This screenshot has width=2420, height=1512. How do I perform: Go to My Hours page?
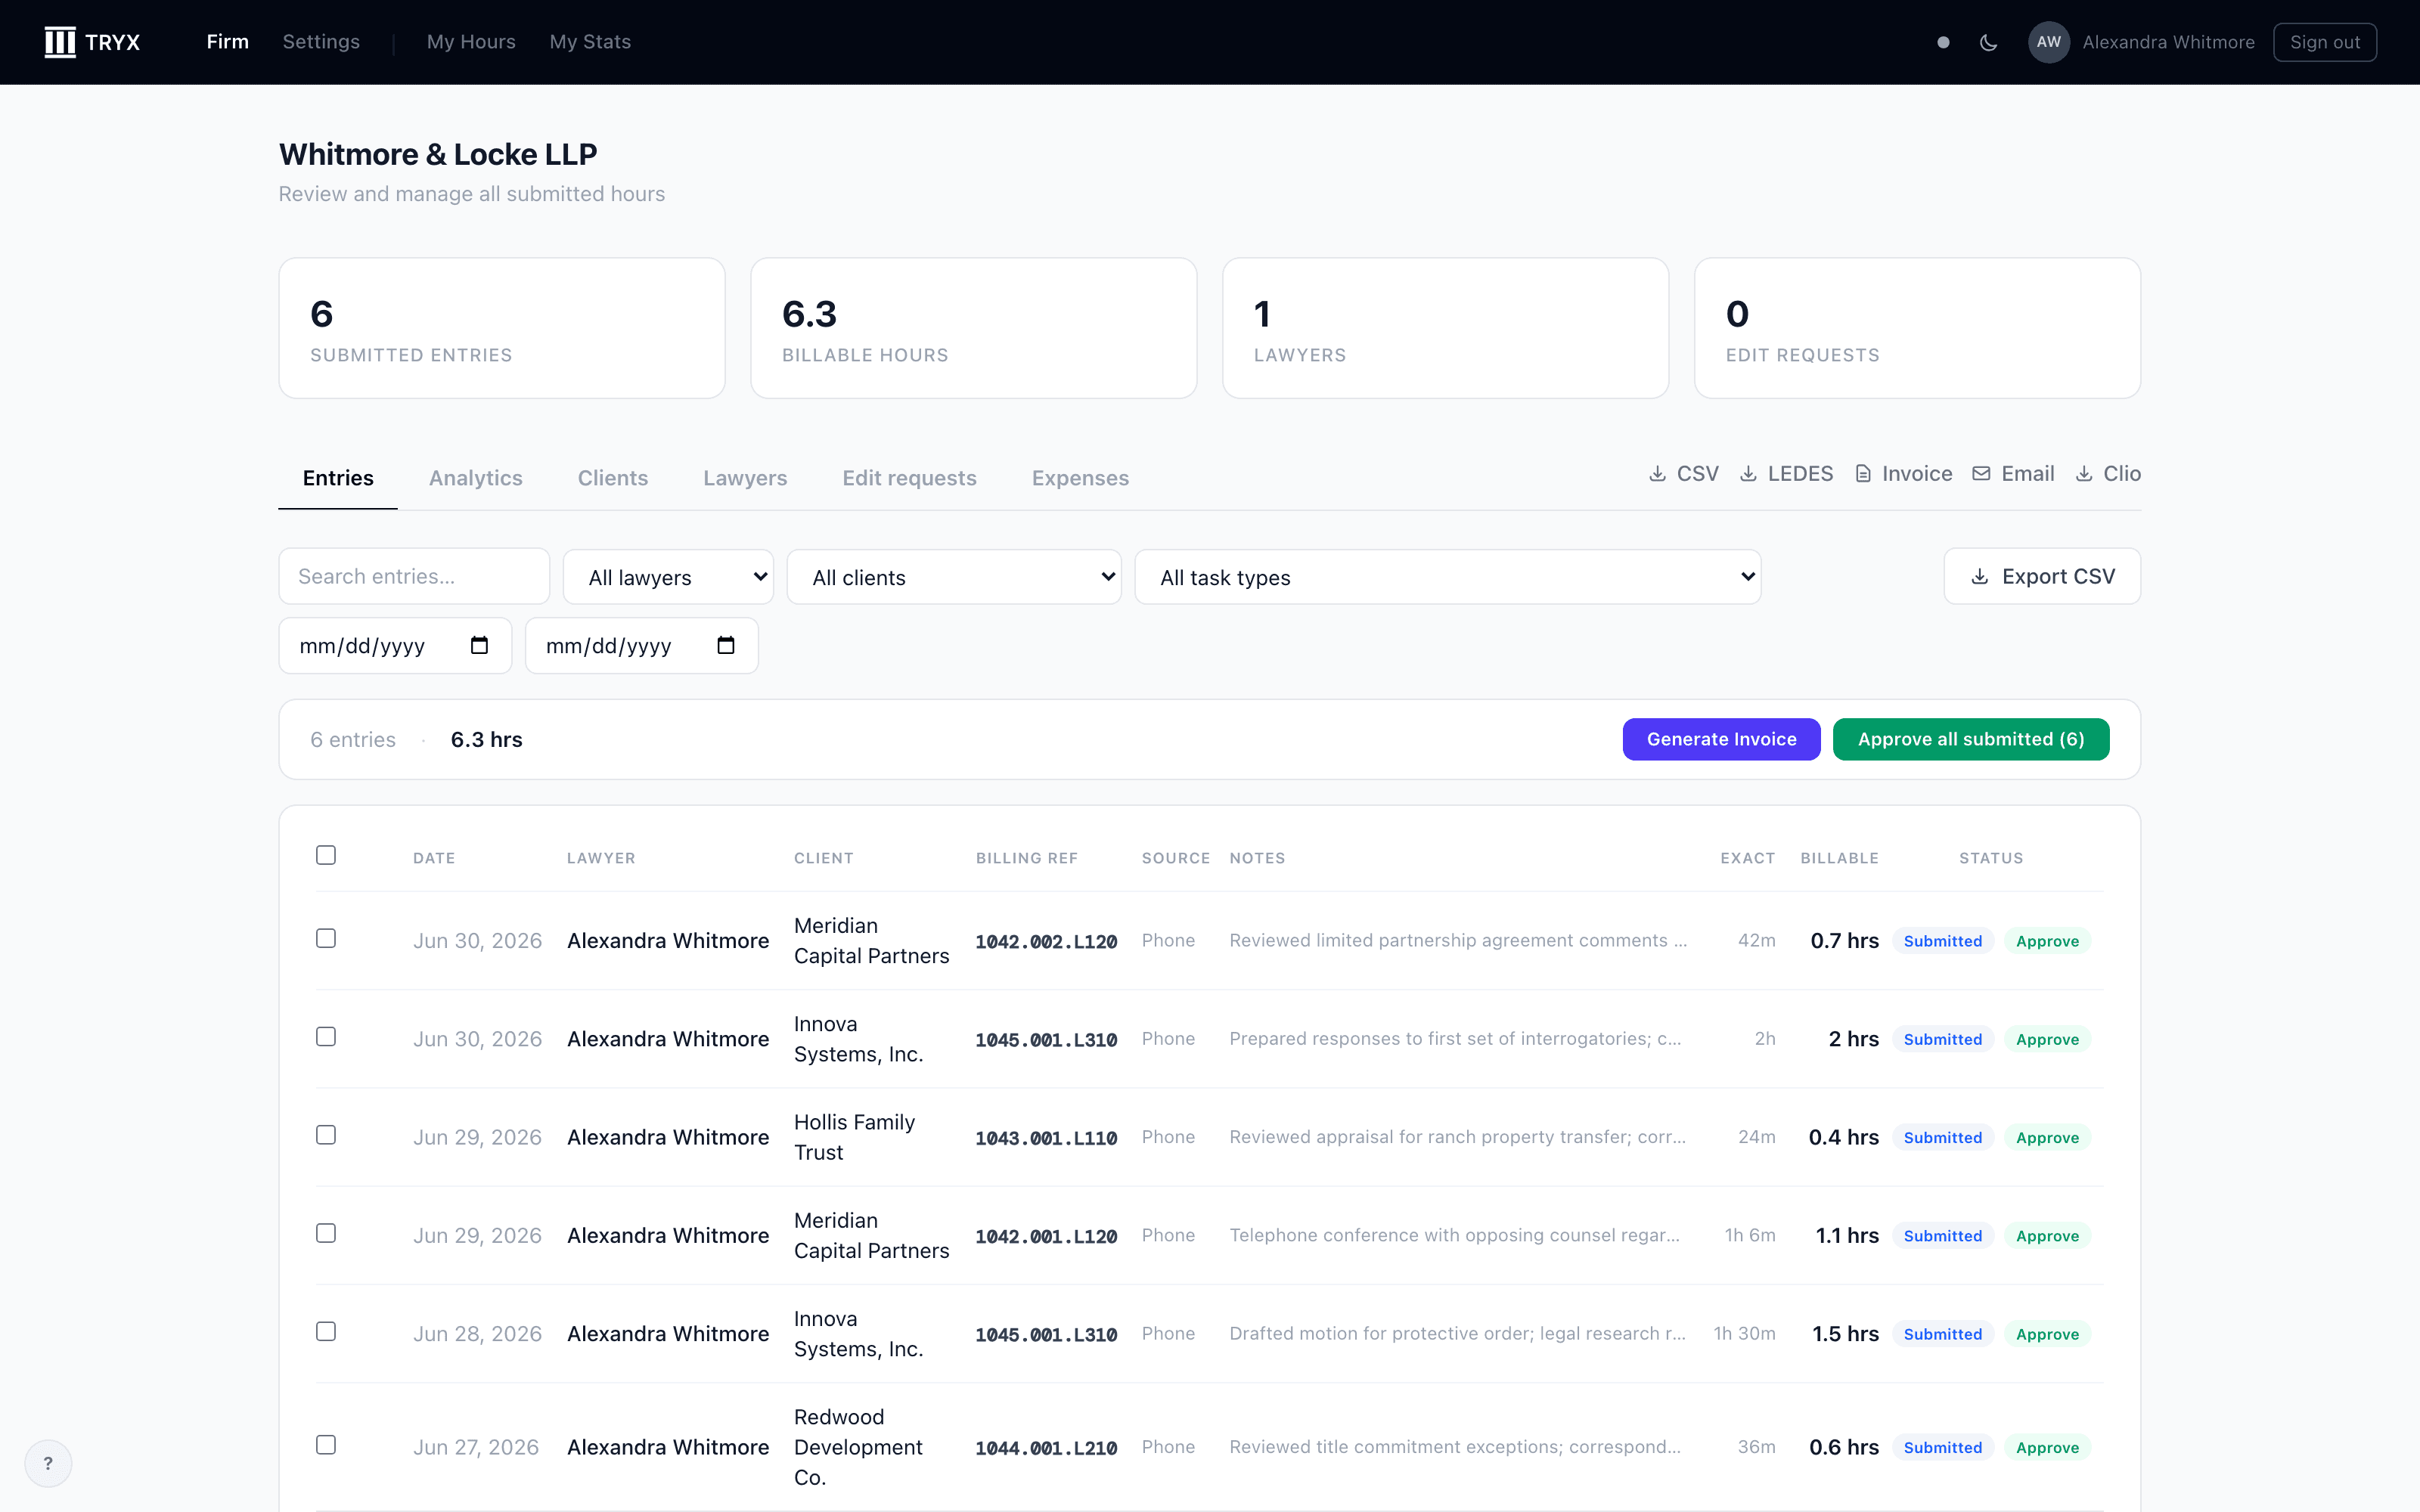click(471, 42)
